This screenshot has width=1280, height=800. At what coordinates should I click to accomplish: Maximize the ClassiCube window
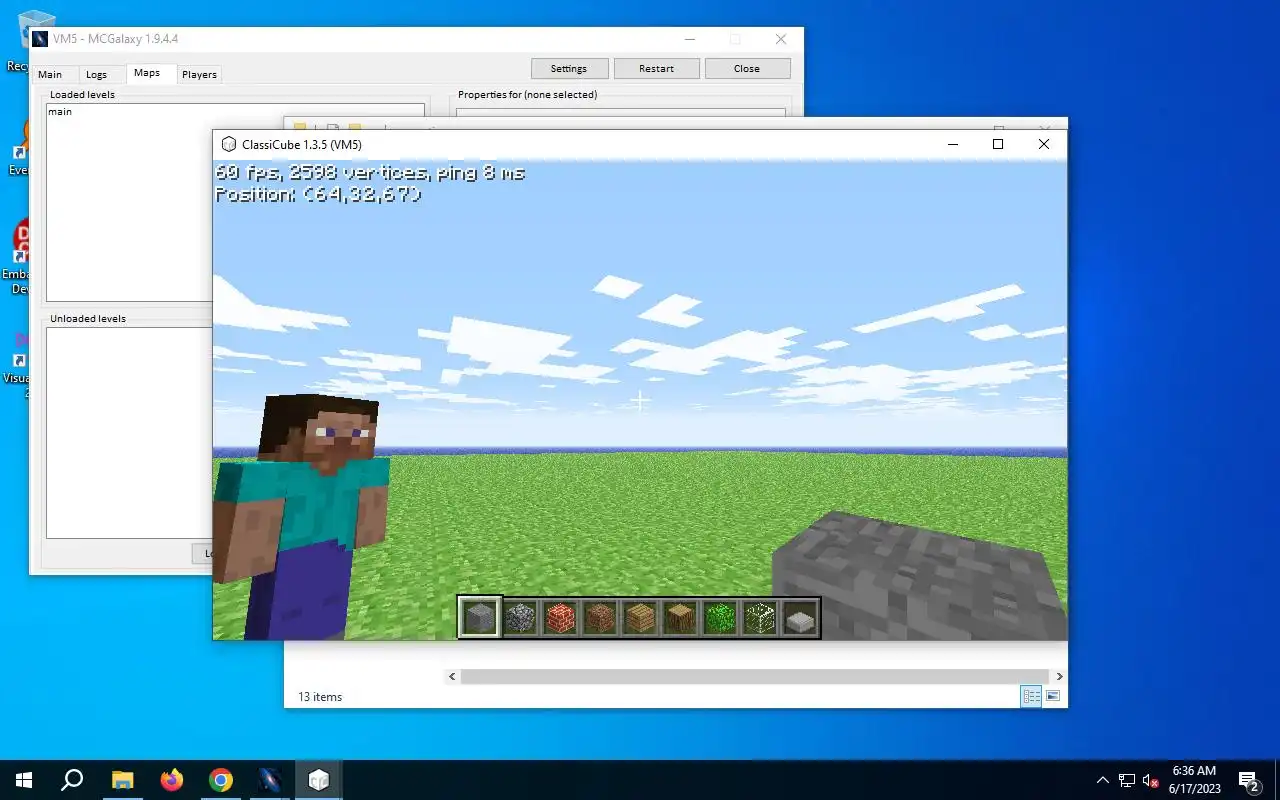[x=997, y=144]
